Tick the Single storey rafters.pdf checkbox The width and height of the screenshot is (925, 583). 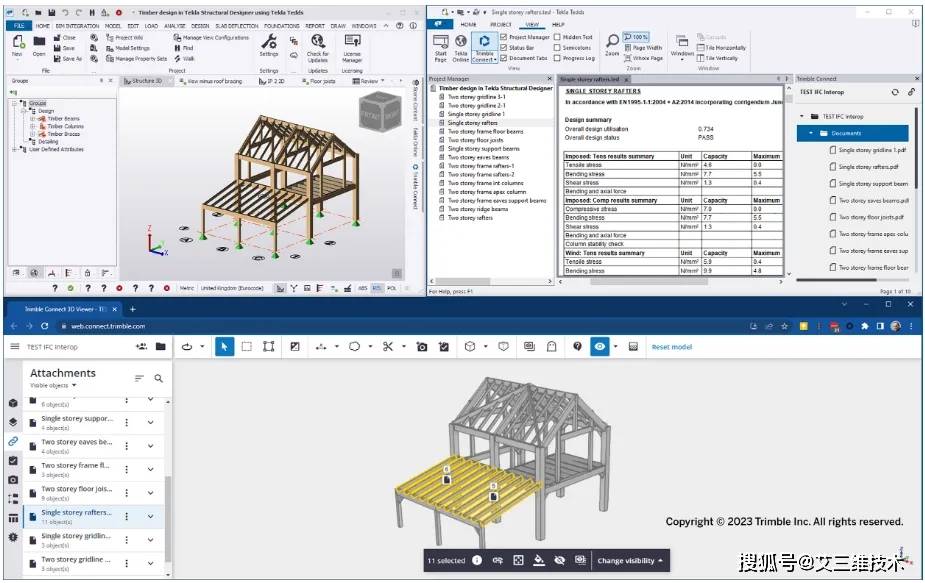832,167
